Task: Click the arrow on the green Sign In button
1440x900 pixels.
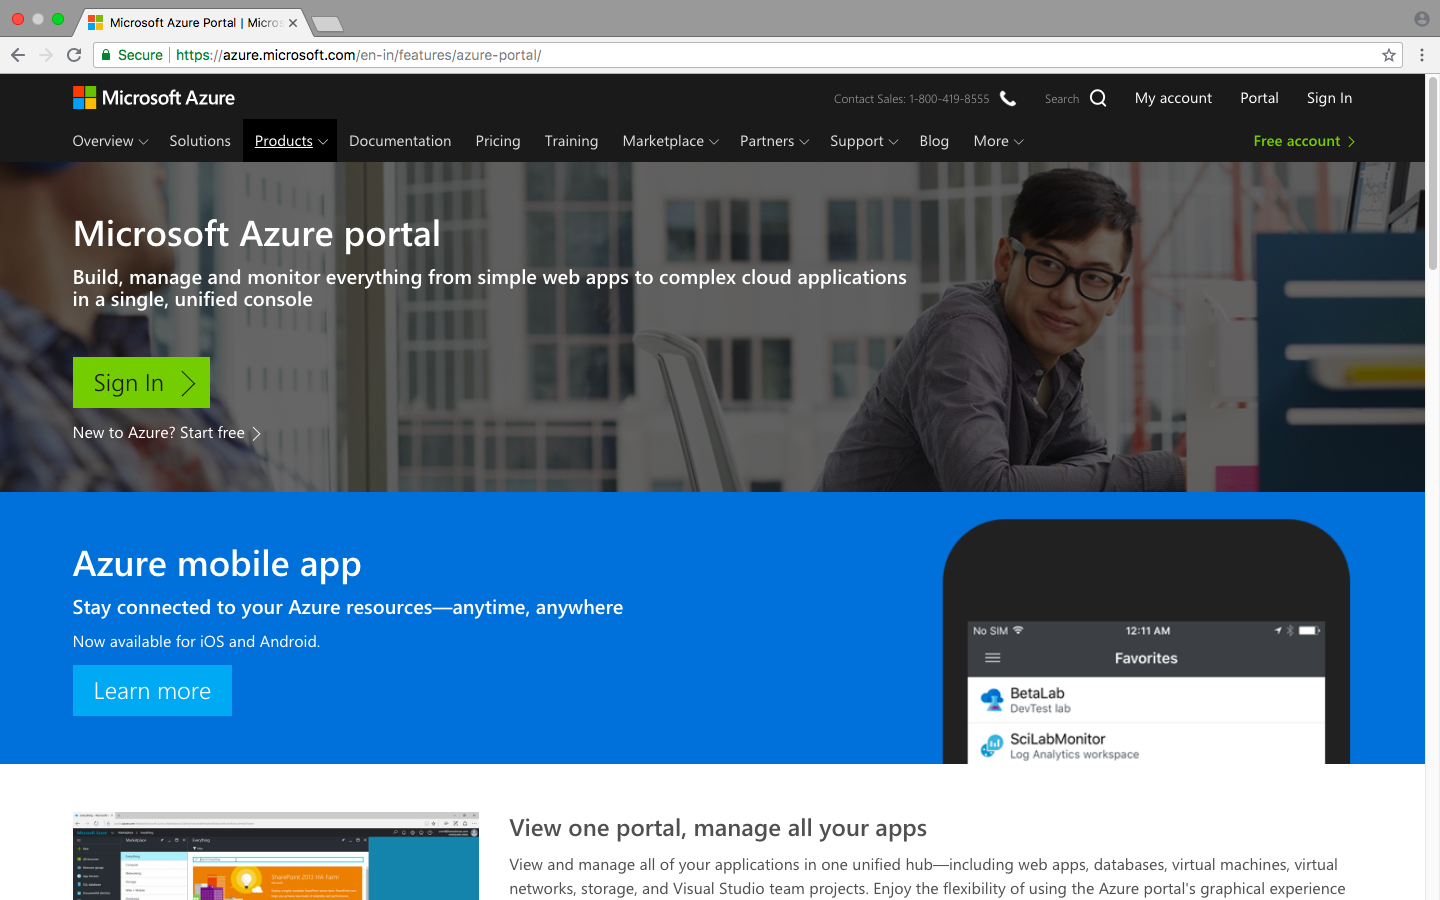Action: click(x=188, y=383)
